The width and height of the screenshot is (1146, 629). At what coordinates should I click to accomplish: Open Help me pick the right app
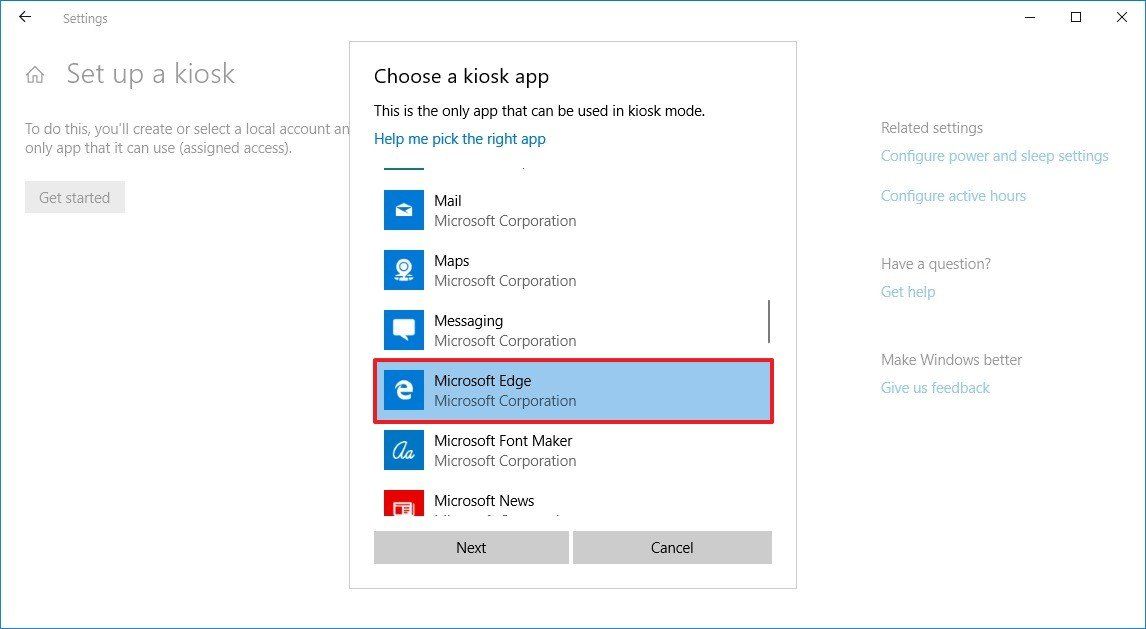tap(459, 138)
